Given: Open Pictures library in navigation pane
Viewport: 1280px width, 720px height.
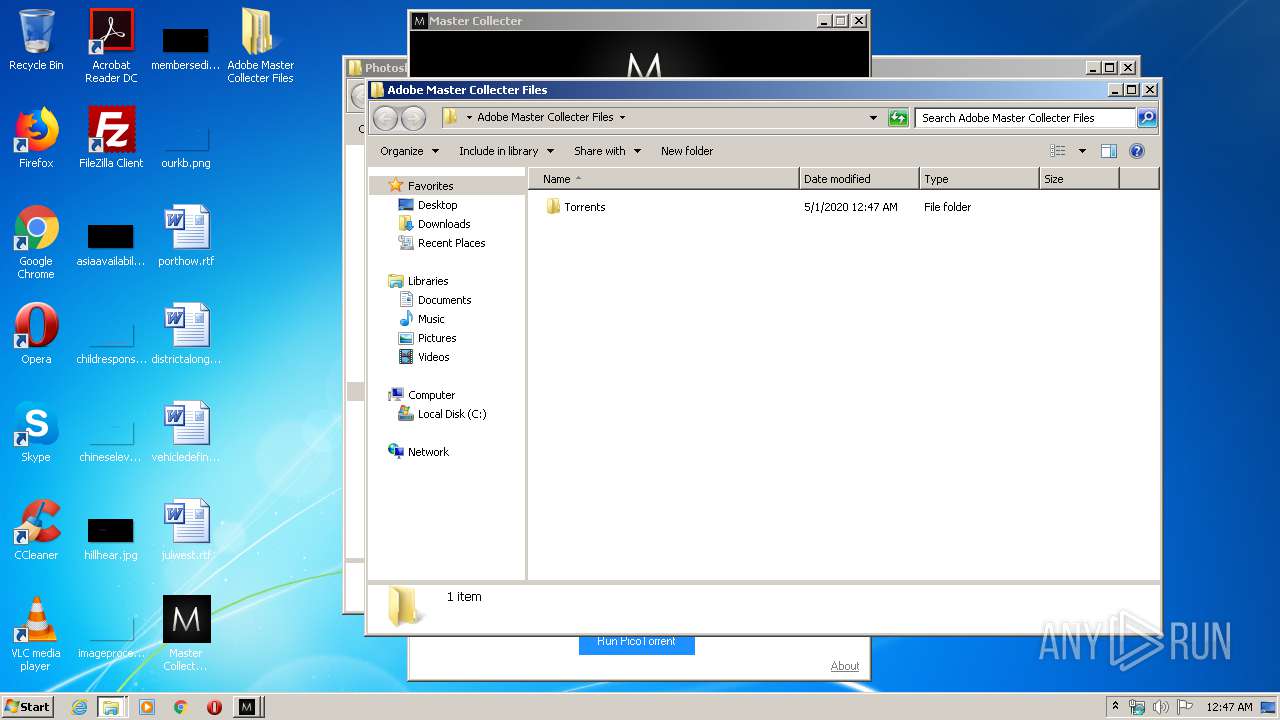Looking at the screenshot, I should click(437, 338).
